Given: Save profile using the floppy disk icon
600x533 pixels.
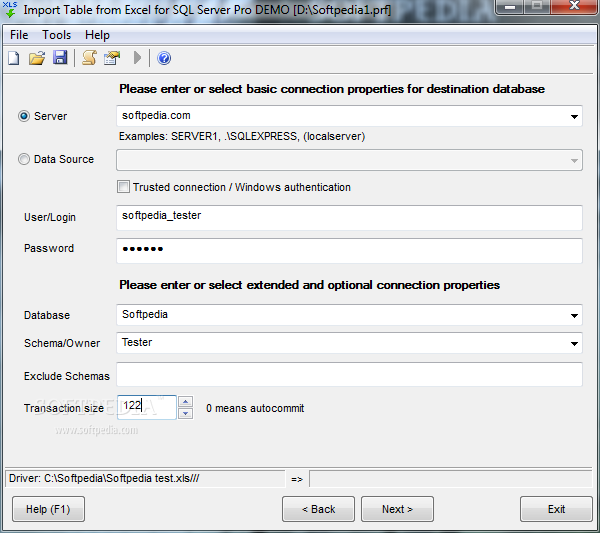Looking at the screenshot, I should pyautogui.click(x=60, y=58).
